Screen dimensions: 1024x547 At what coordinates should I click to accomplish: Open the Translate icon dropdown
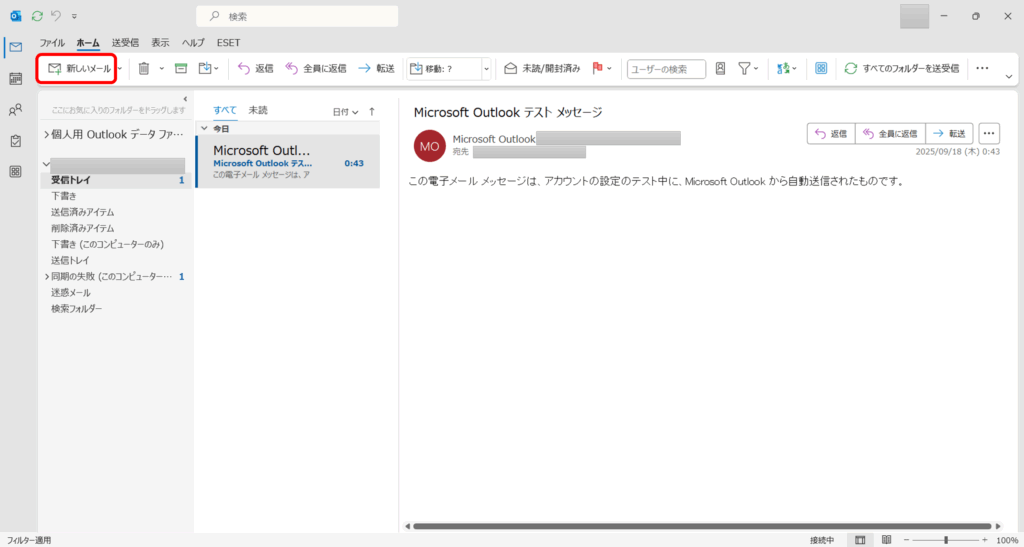[786, 68]
